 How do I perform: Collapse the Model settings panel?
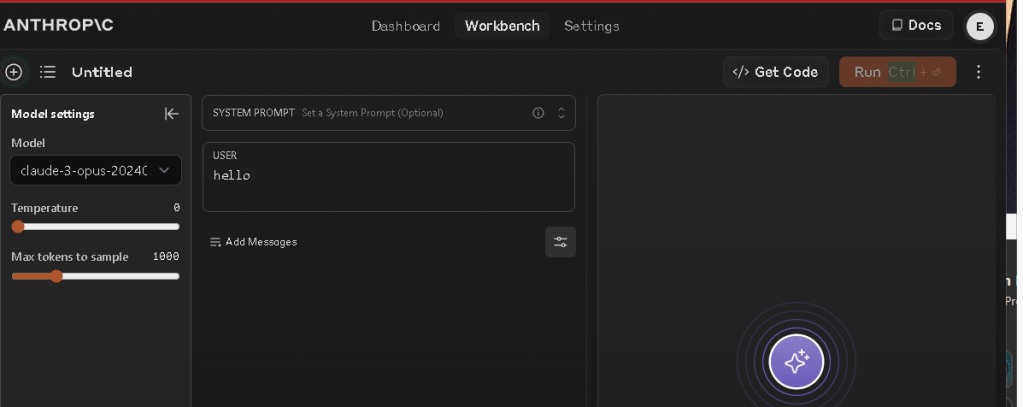coord(171,113)
